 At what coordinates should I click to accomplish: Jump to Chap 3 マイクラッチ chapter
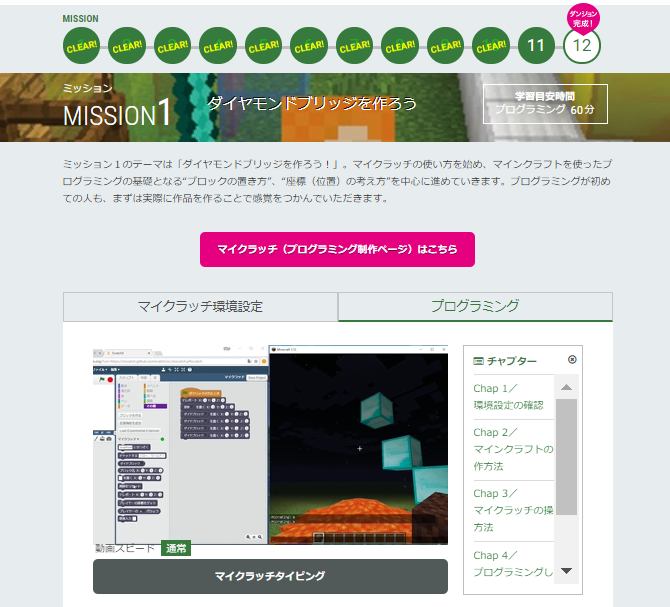(x=513, y=510)
